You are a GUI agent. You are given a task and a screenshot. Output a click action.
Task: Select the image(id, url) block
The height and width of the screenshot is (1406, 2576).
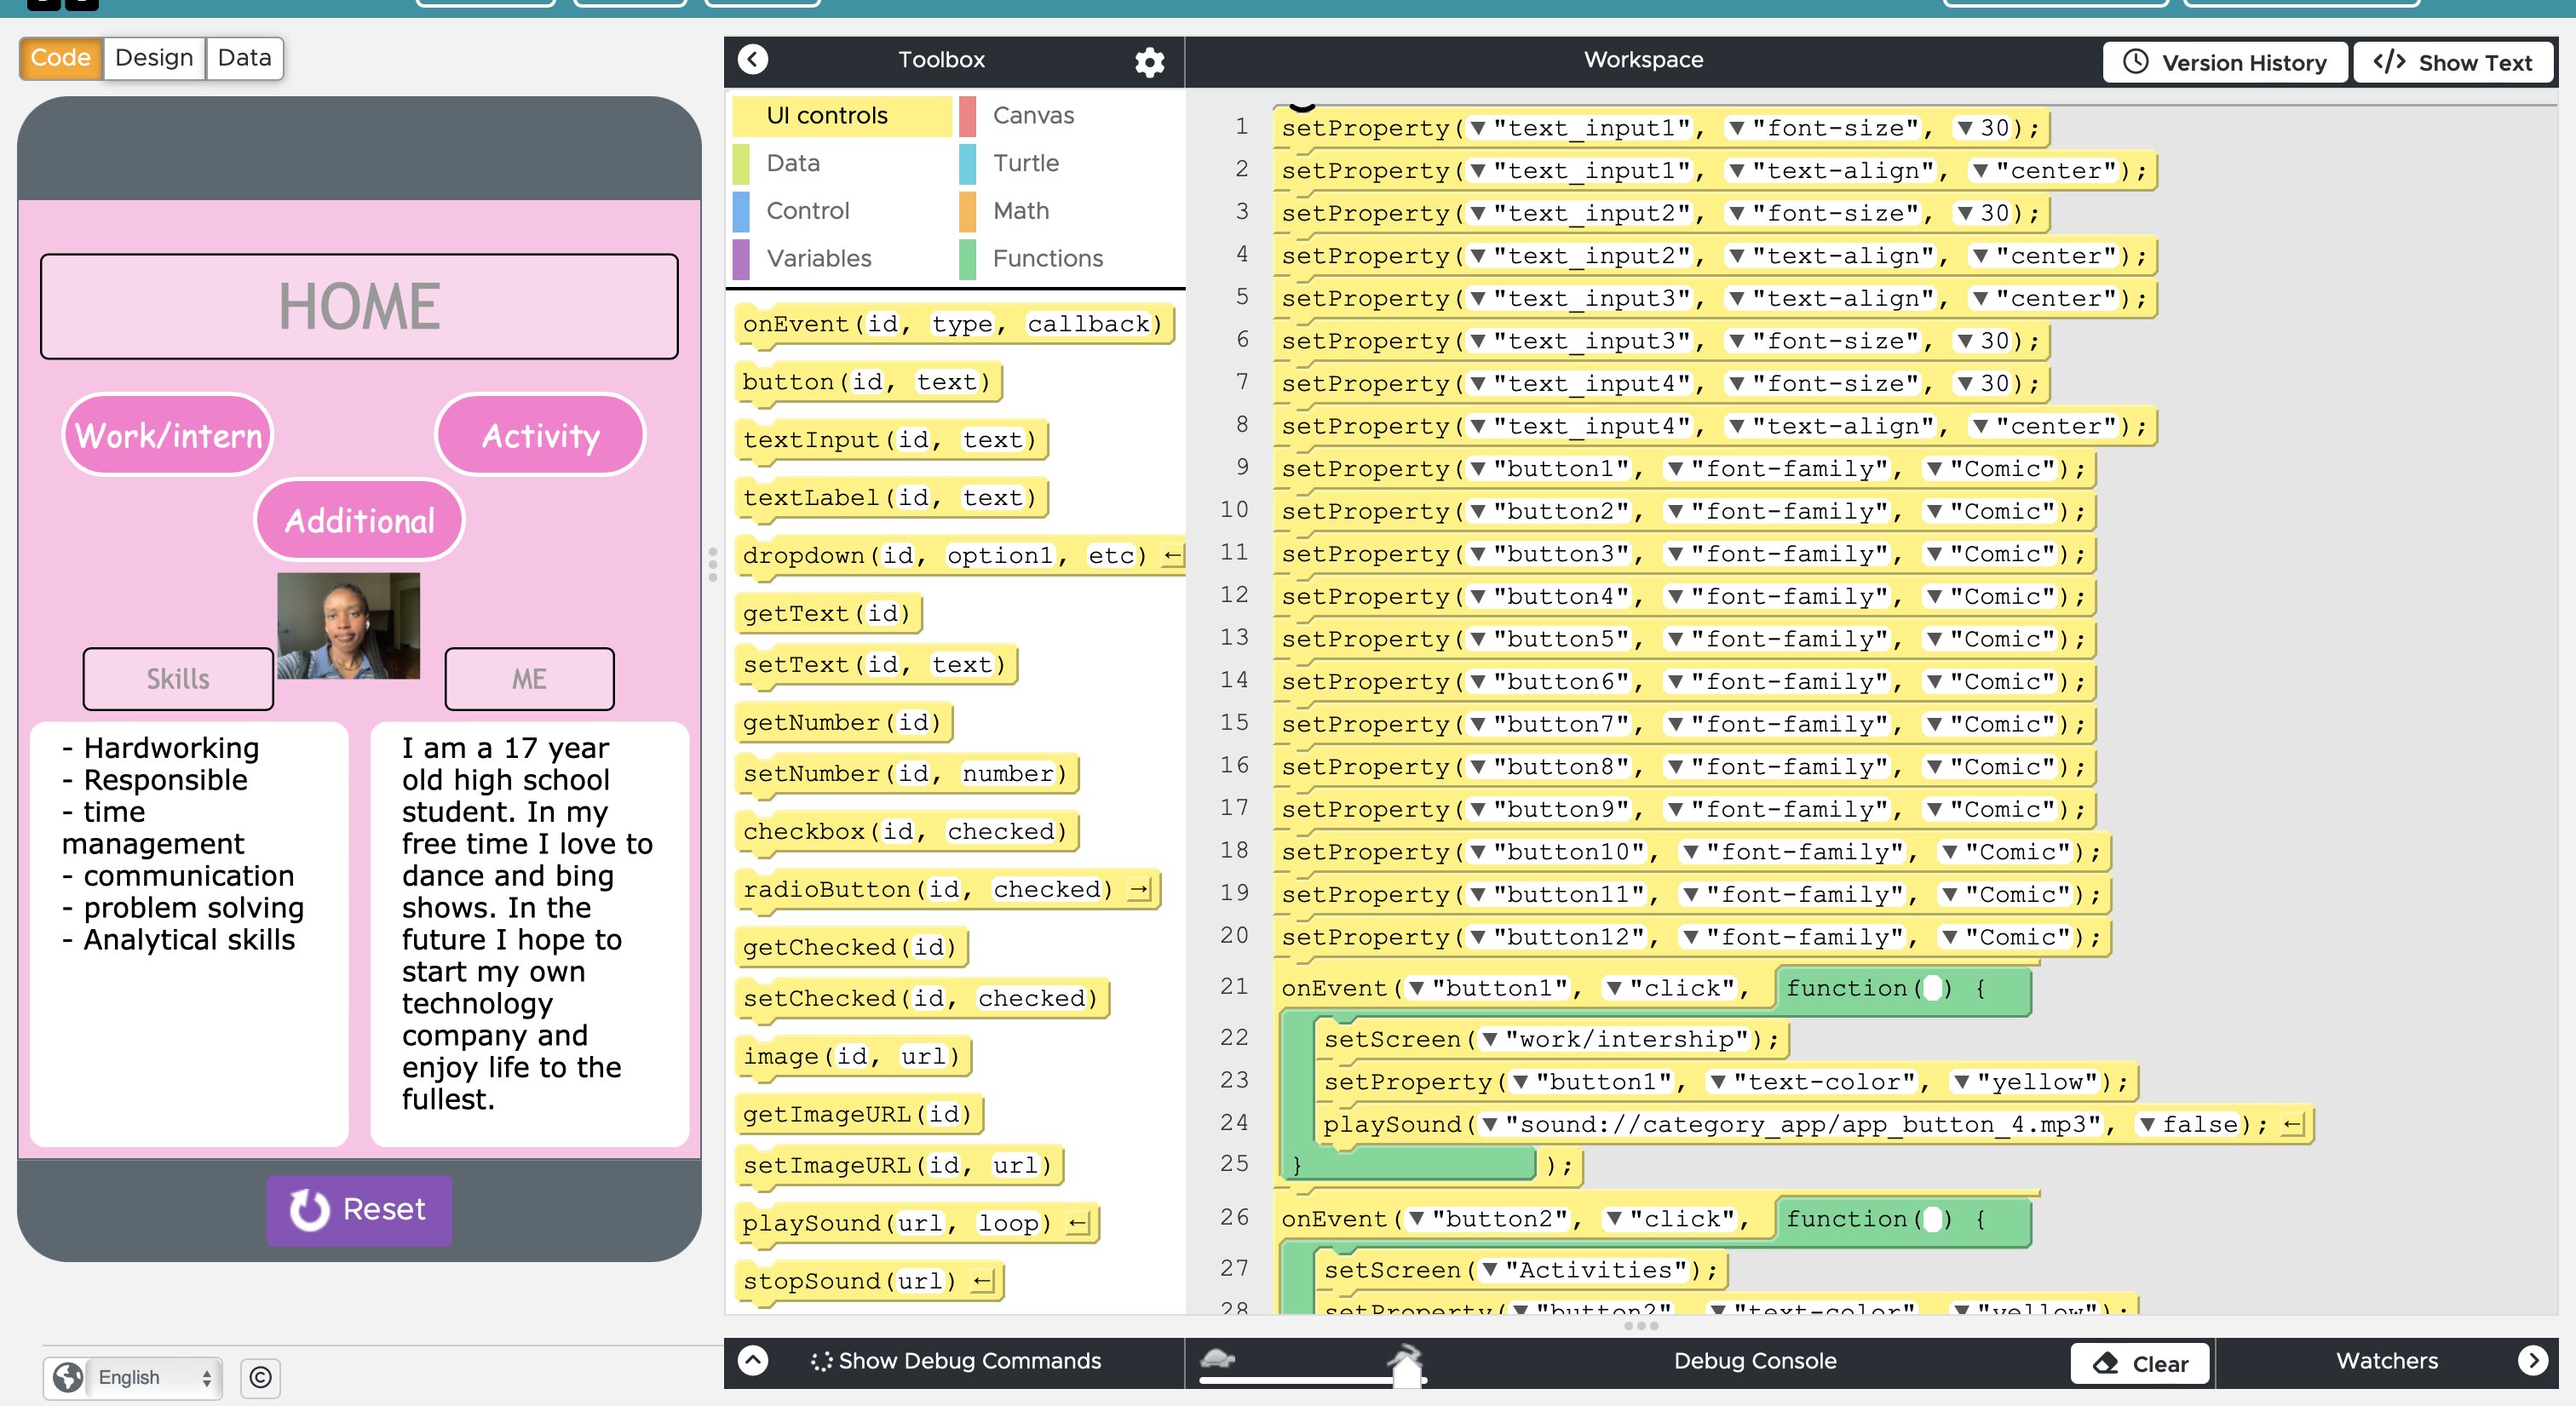pos(853,1057)
